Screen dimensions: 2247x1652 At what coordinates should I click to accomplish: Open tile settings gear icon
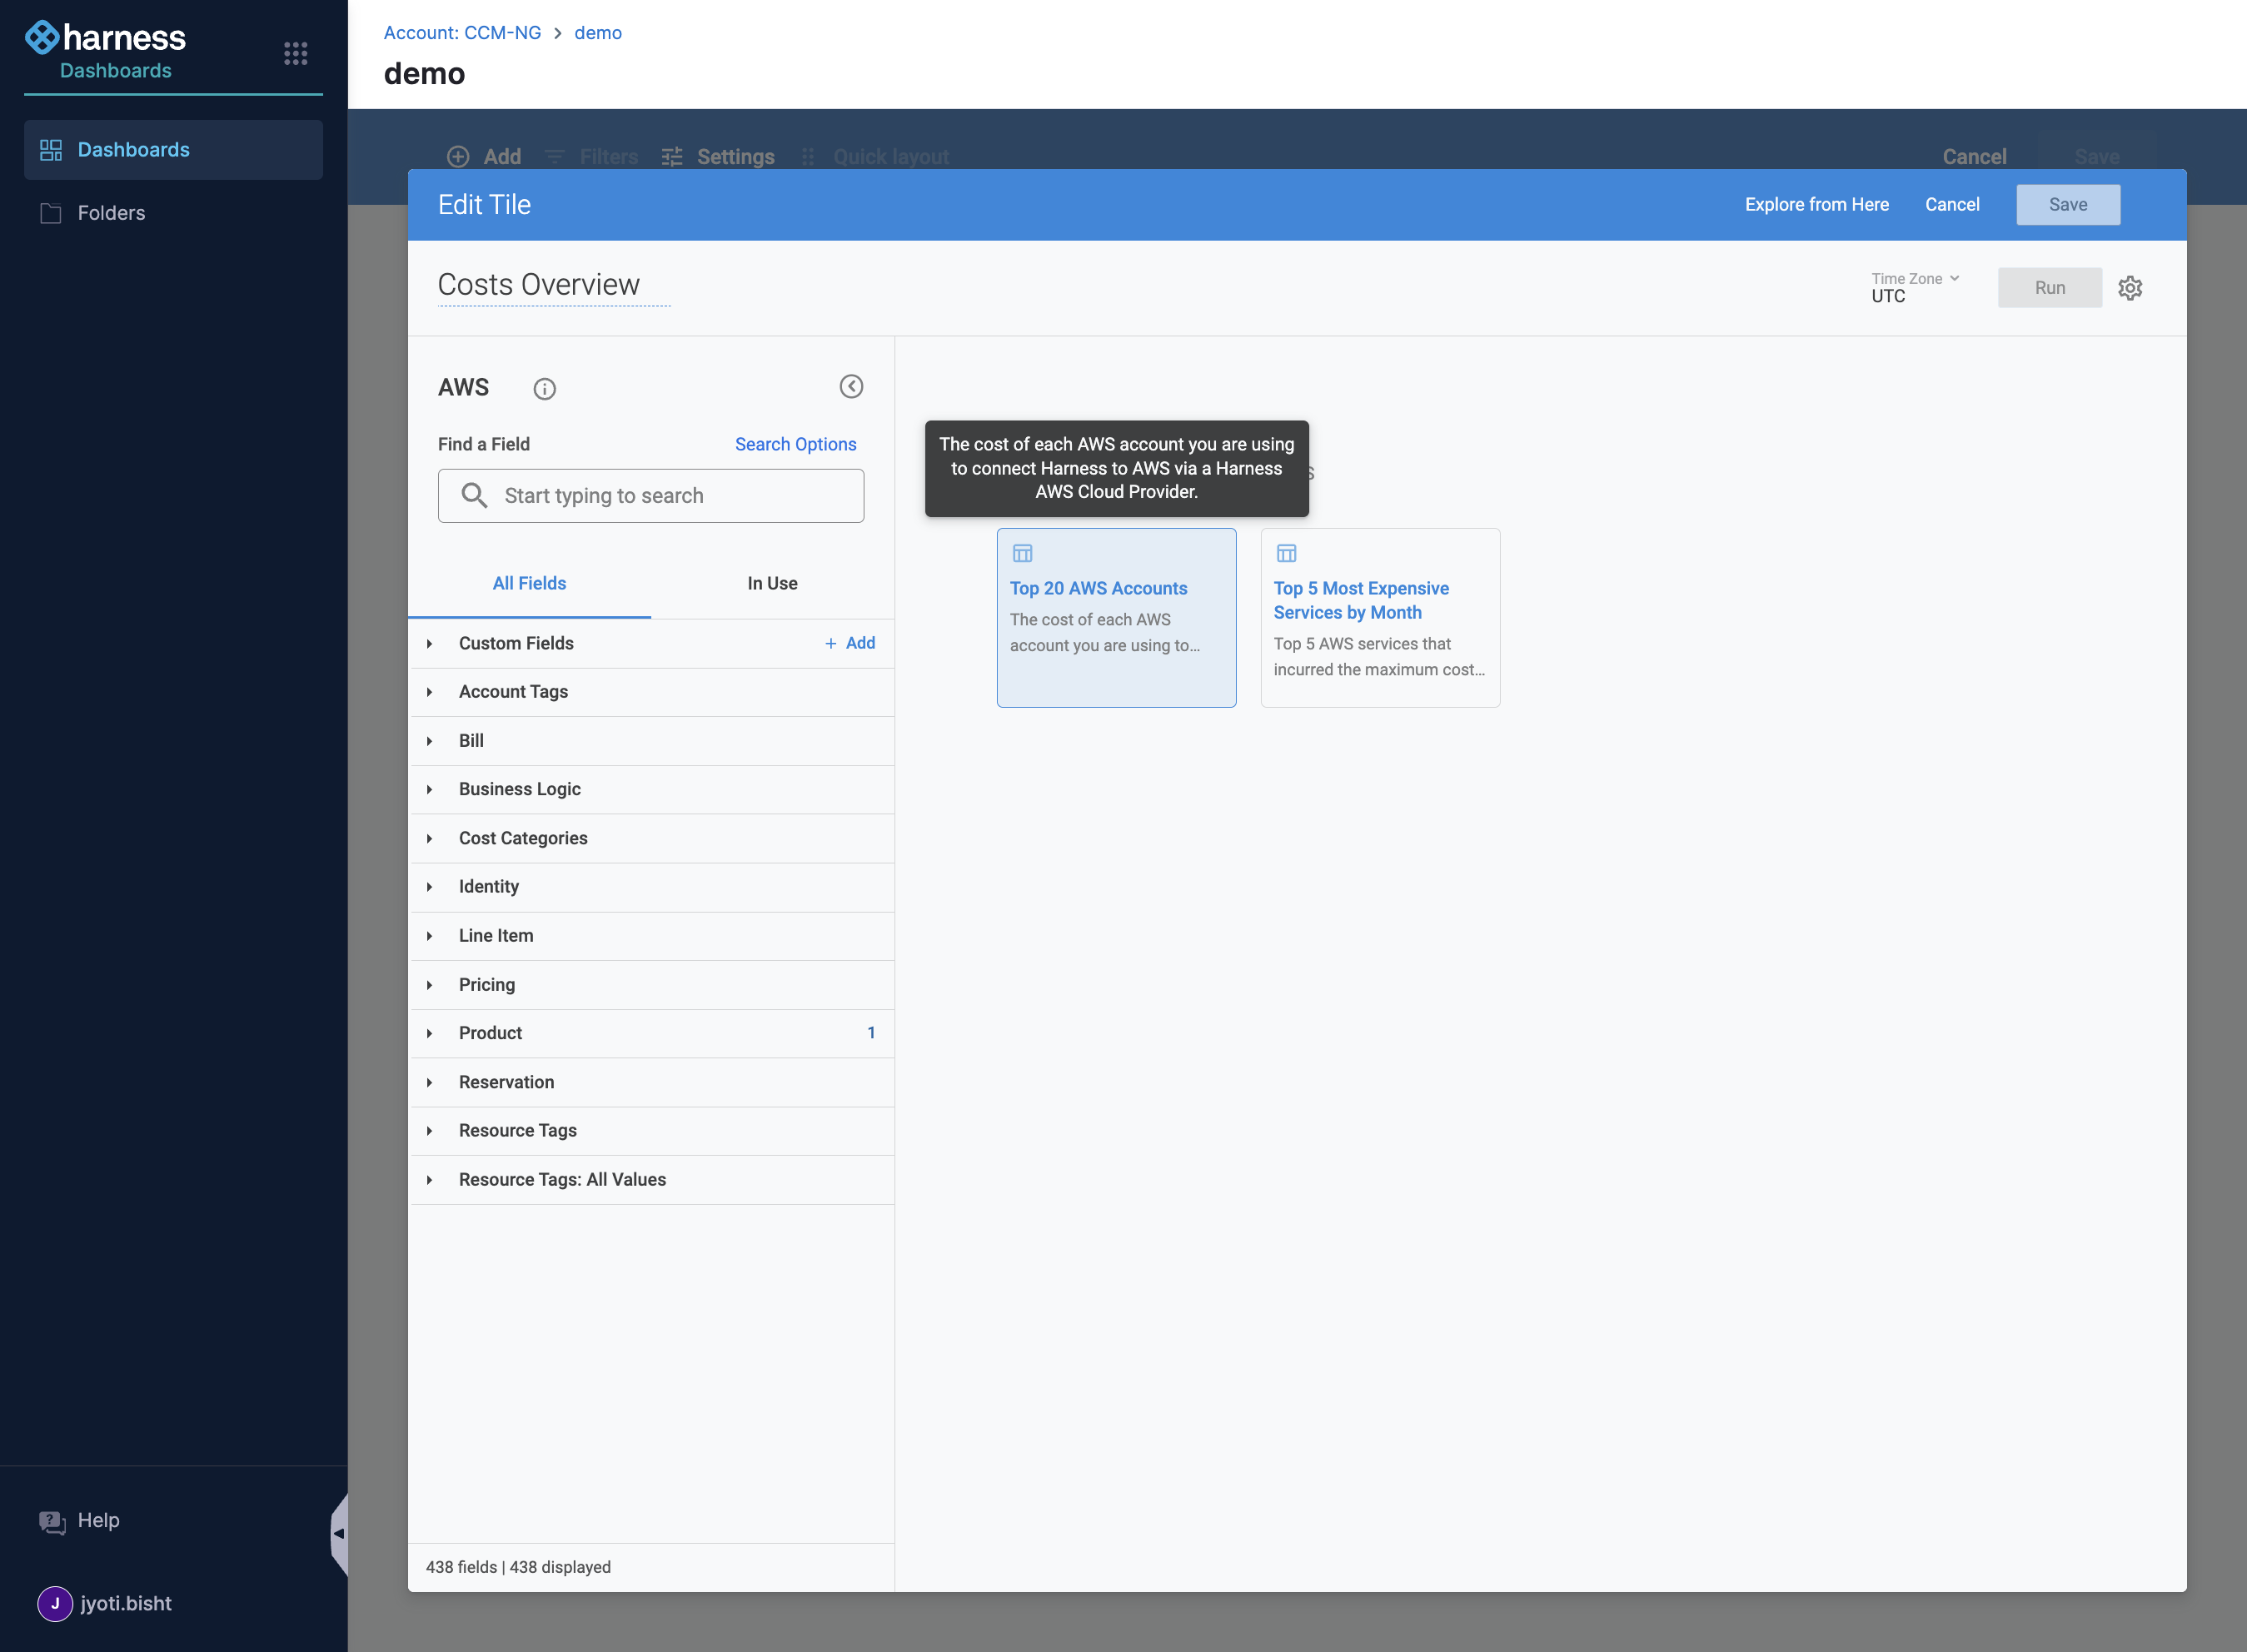[x=2130, y=288]
